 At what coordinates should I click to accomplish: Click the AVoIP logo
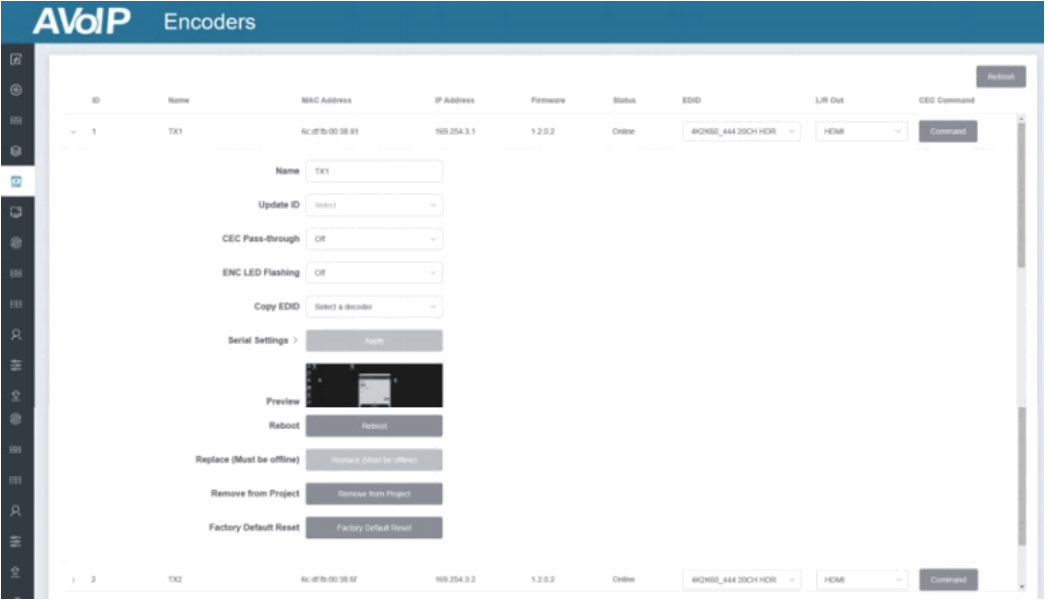coord(82,21)
